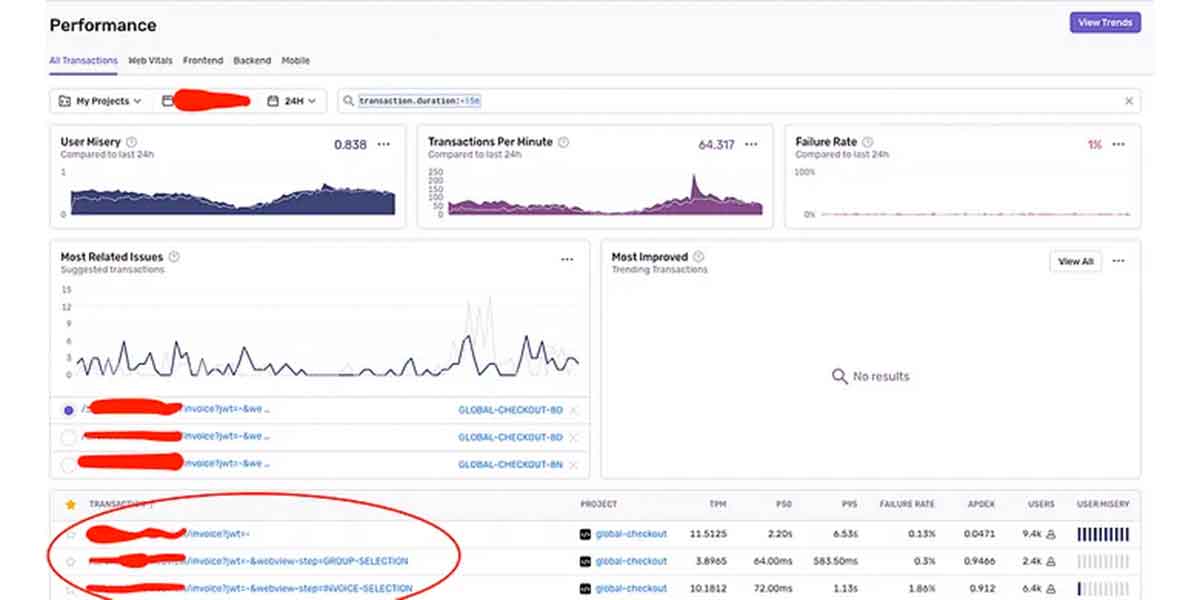Click the 64.317 transactions per minute value

[716, 144]
